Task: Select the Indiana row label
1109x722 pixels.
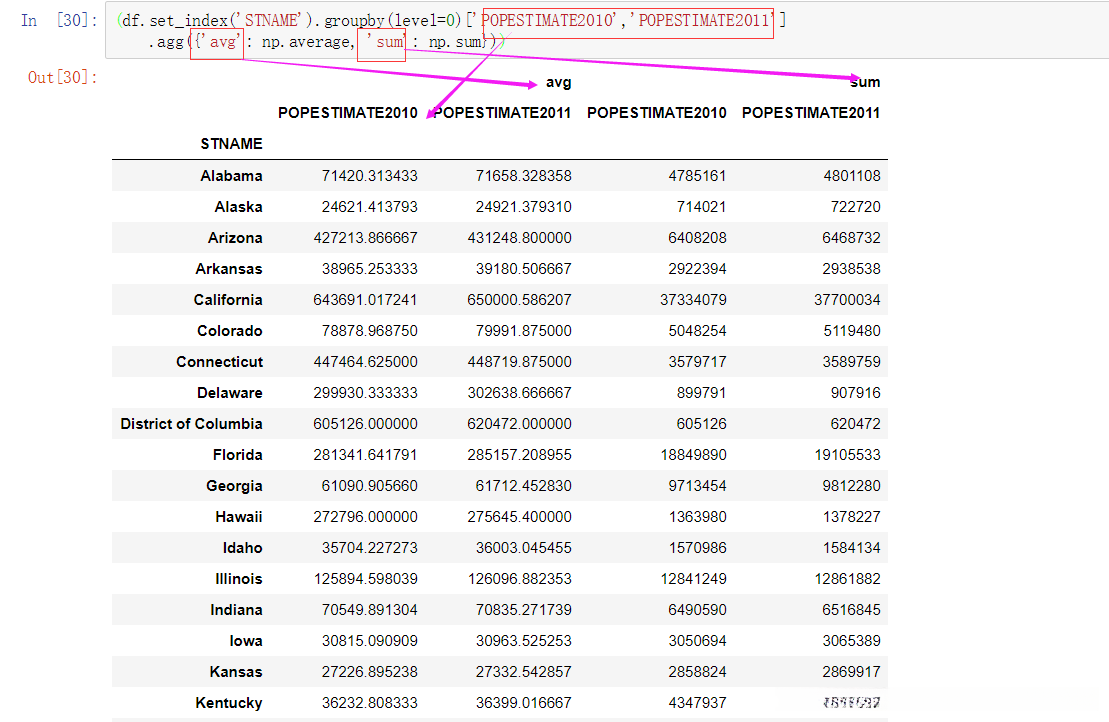Action: click(236, 610)
